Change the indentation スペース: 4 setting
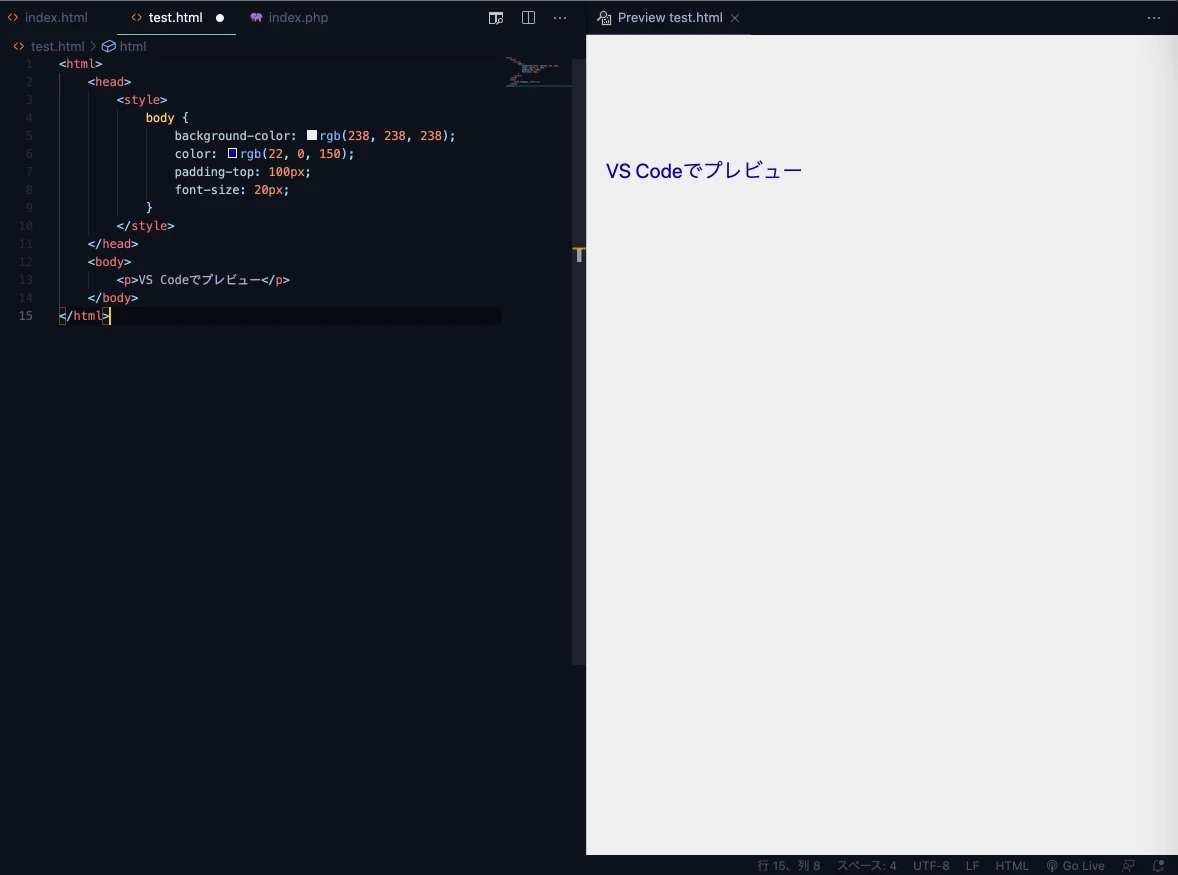Viewport: 1178px width, 875px height. (867, 865)
